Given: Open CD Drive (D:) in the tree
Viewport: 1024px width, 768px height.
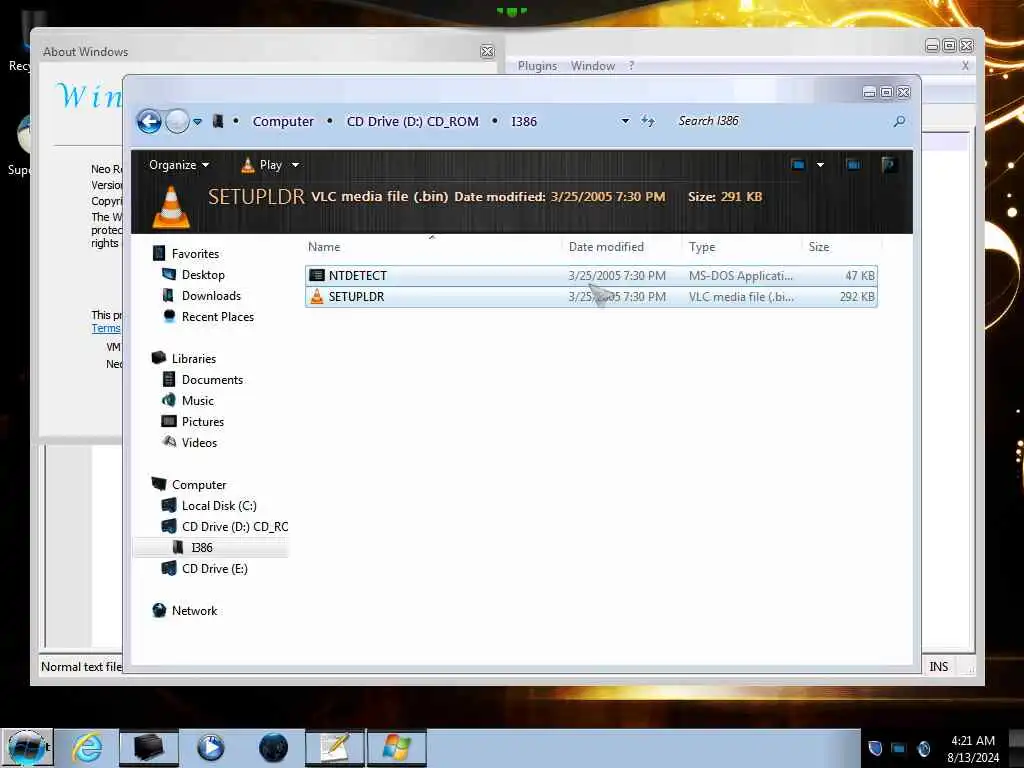Looking at the screenshot, I should tap(234, 526).
